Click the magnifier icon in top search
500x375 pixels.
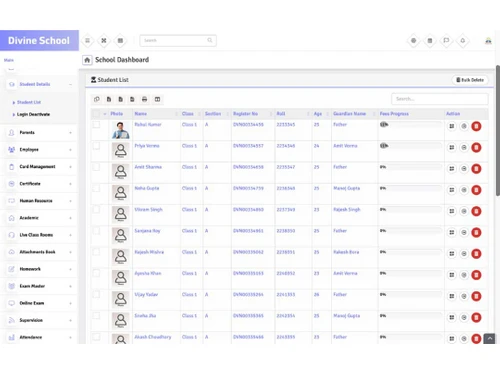pos(210,40)
